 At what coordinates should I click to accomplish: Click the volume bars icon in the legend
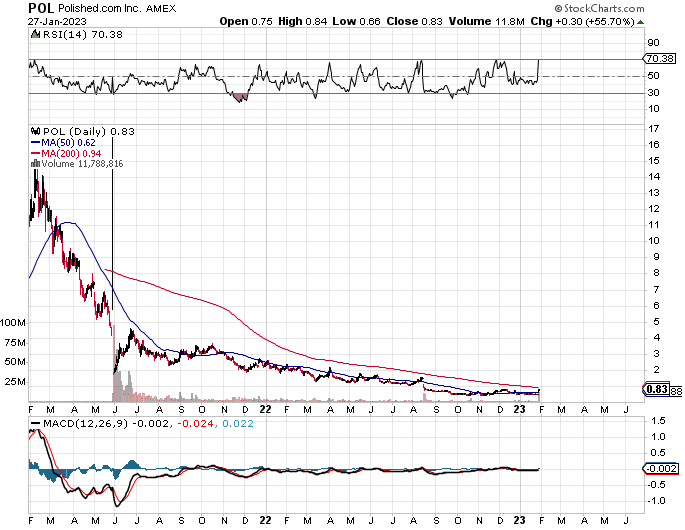click(35, 164)
